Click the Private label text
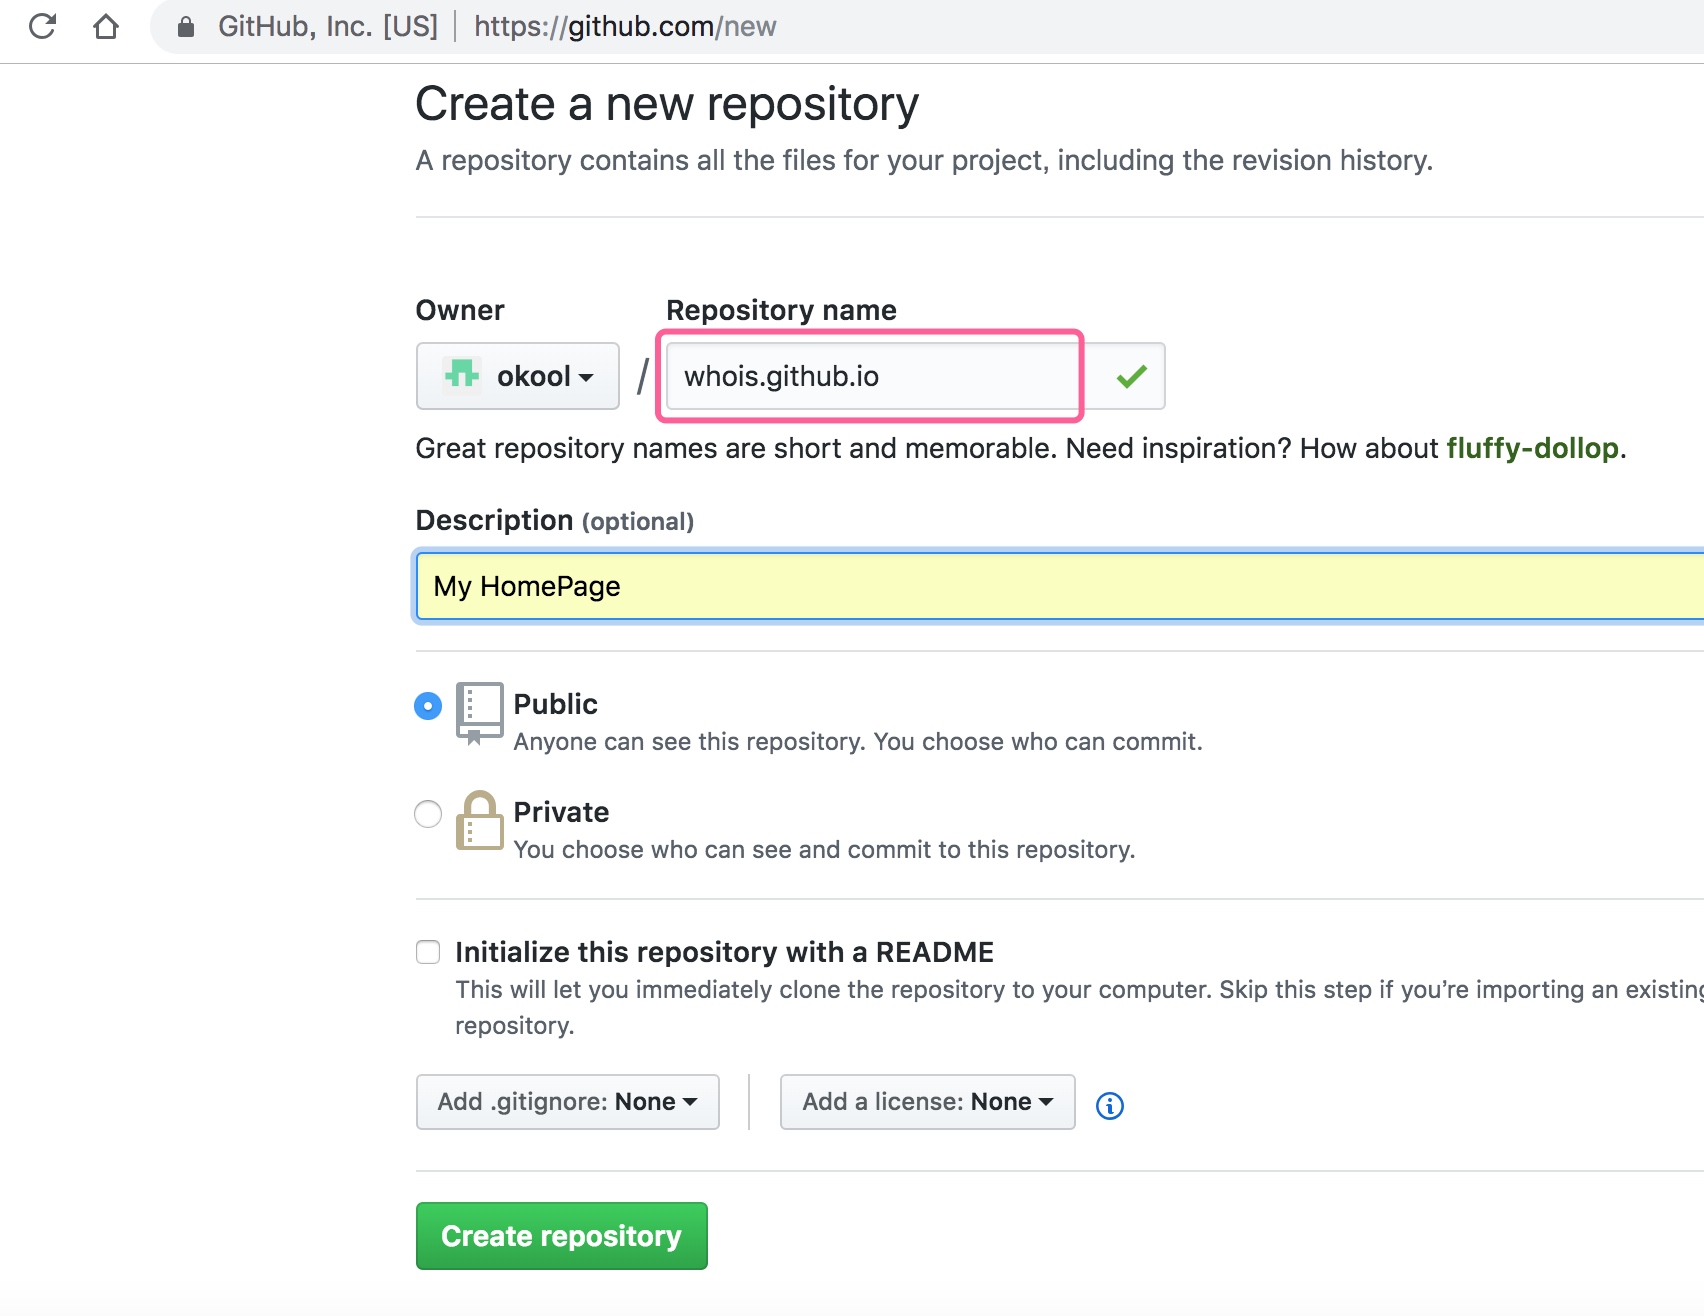 point(561,812)
